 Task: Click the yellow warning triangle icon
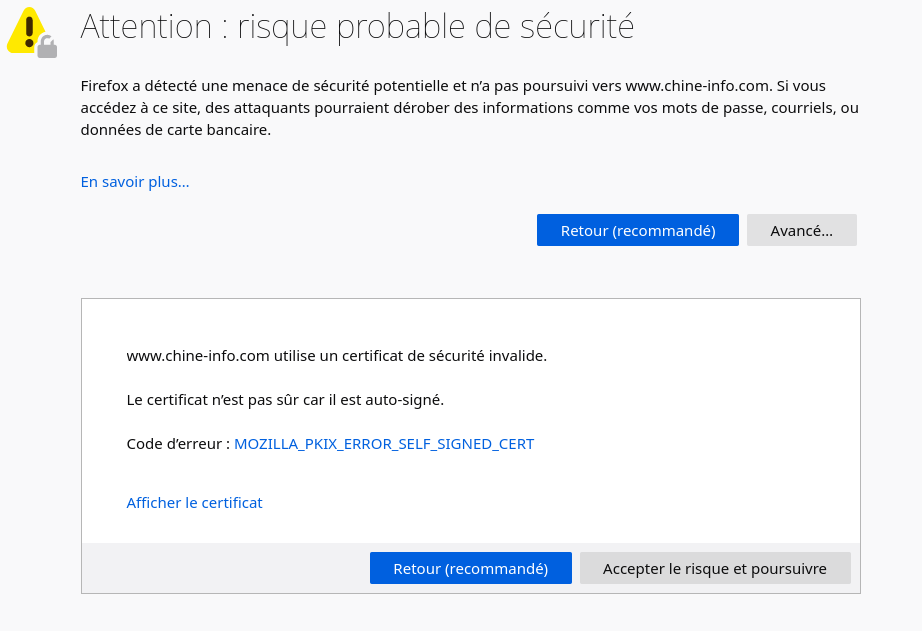pos(25,28)
